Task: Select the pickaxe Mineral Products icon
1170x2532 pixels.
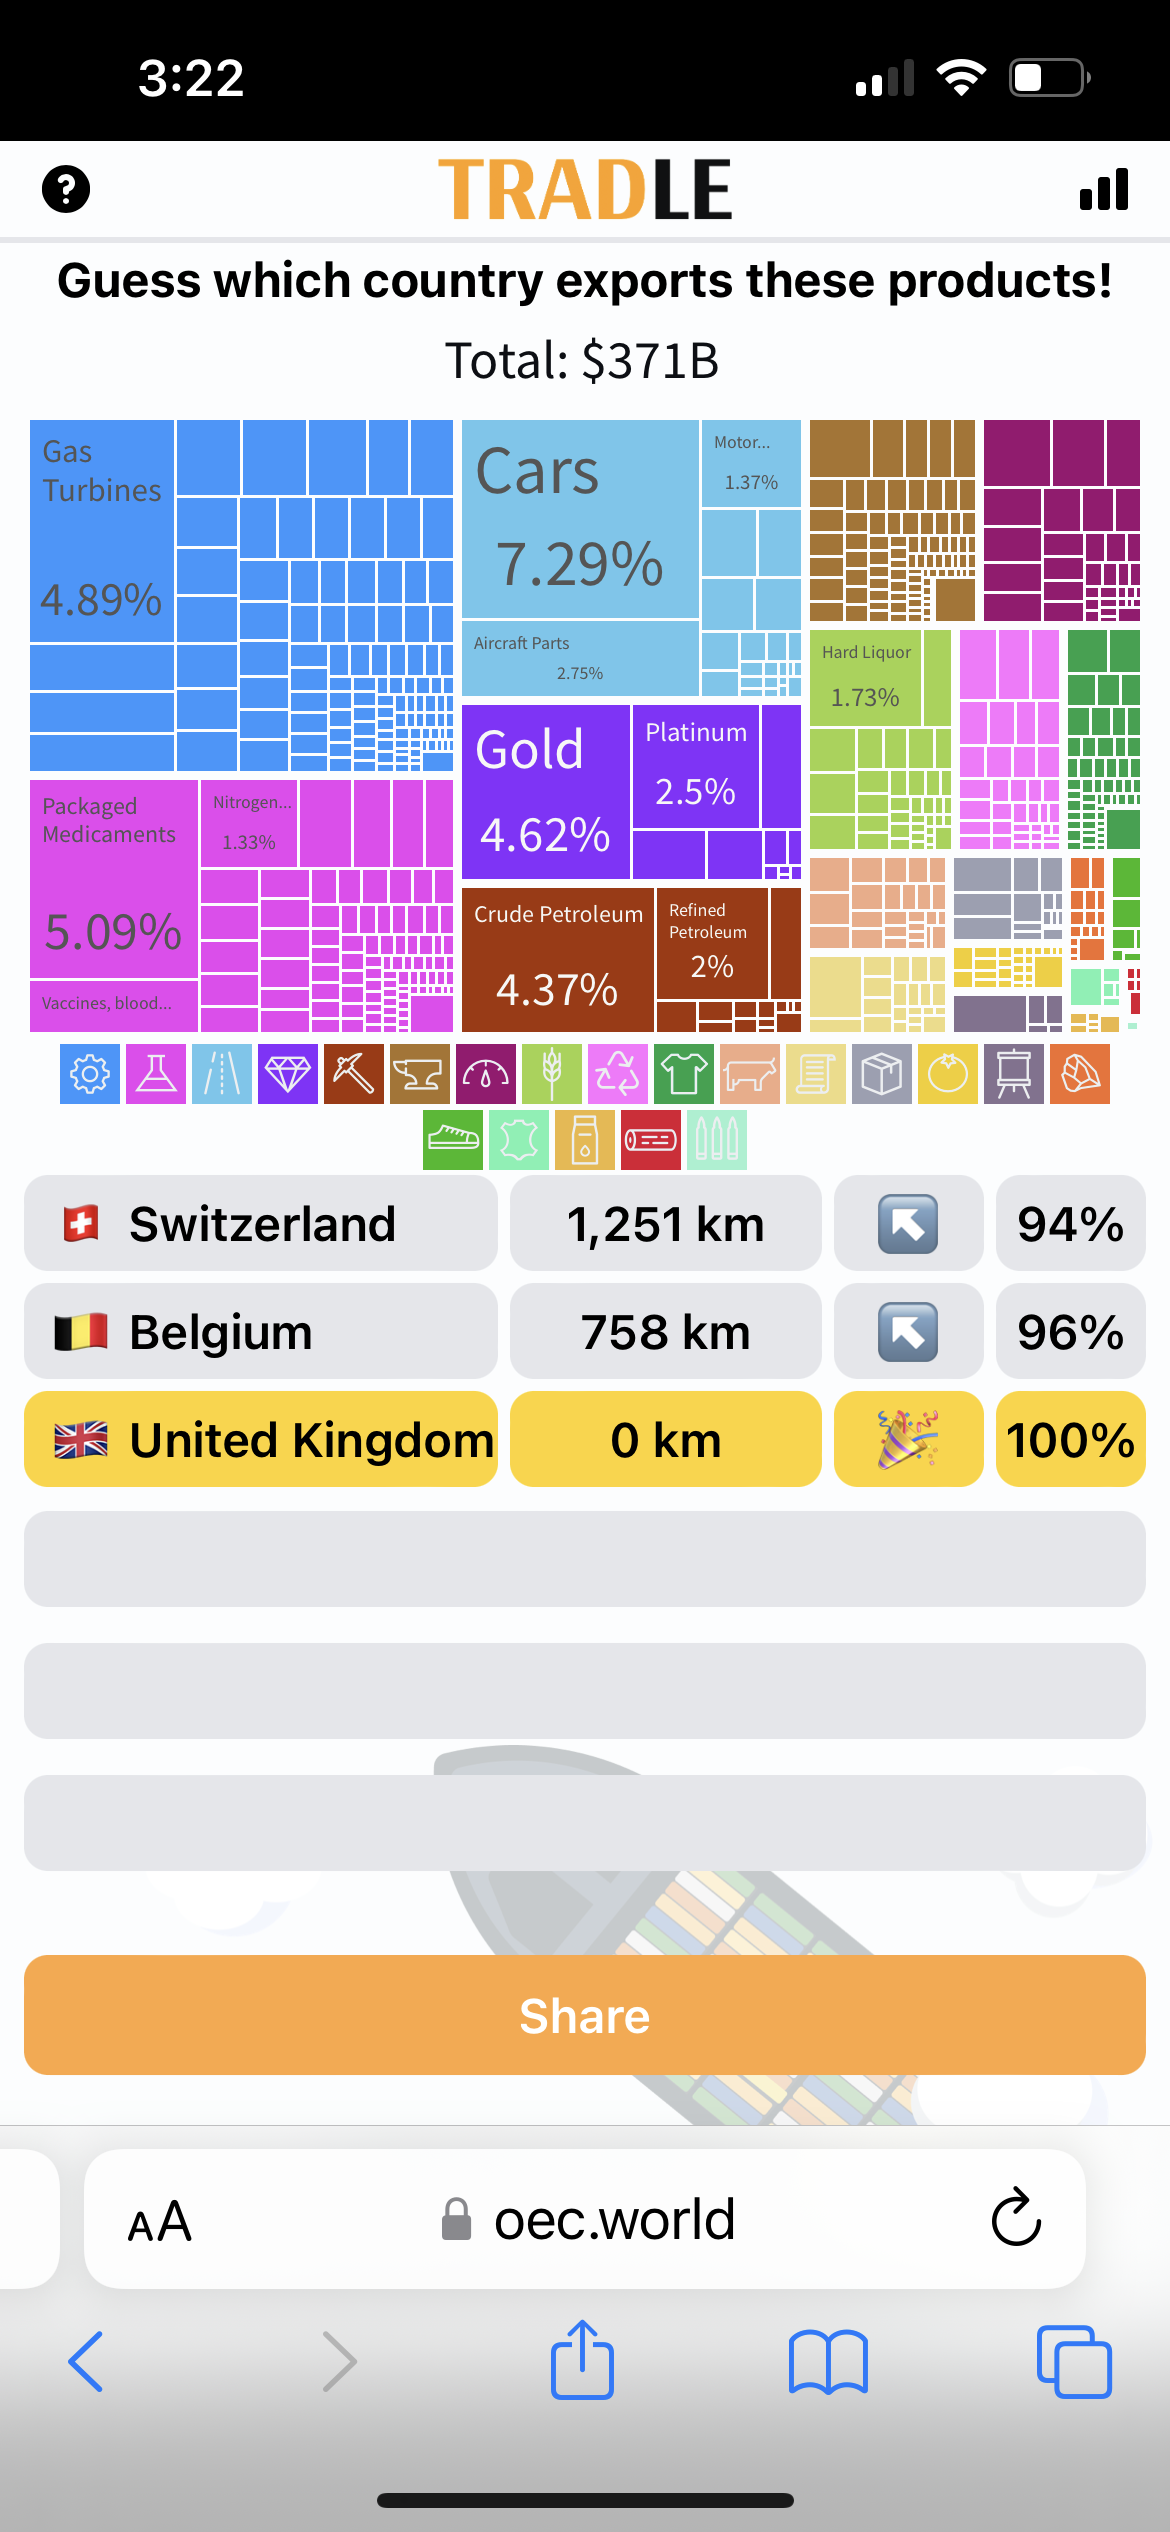Action: [354, 1074]
